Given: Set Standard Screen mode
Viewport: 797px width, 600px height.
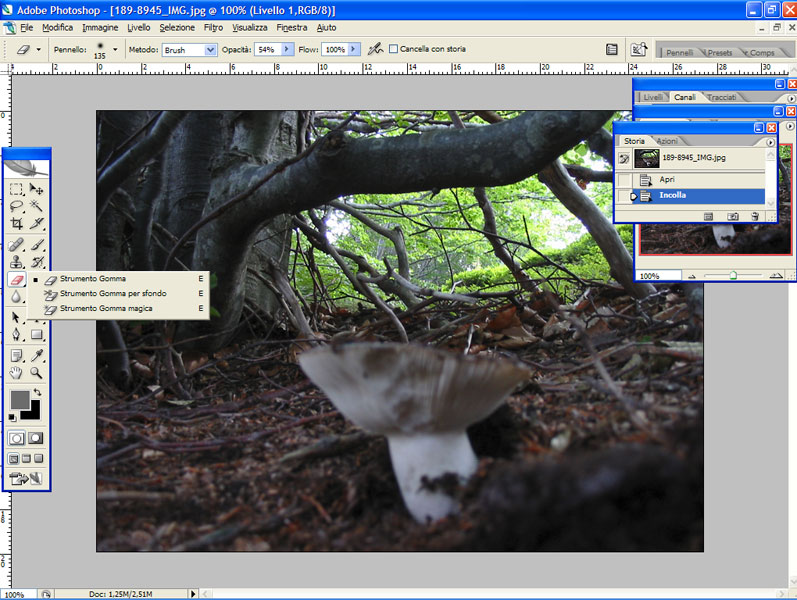Looking at the screenshot, I should [14, 459].
